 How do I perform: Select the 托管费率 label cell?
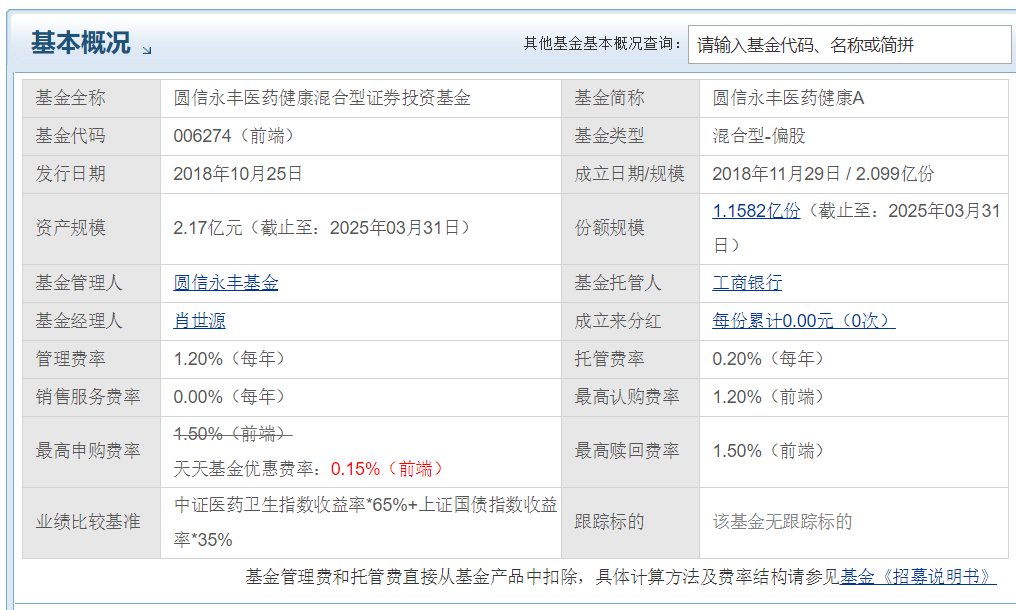click(630, 358)
